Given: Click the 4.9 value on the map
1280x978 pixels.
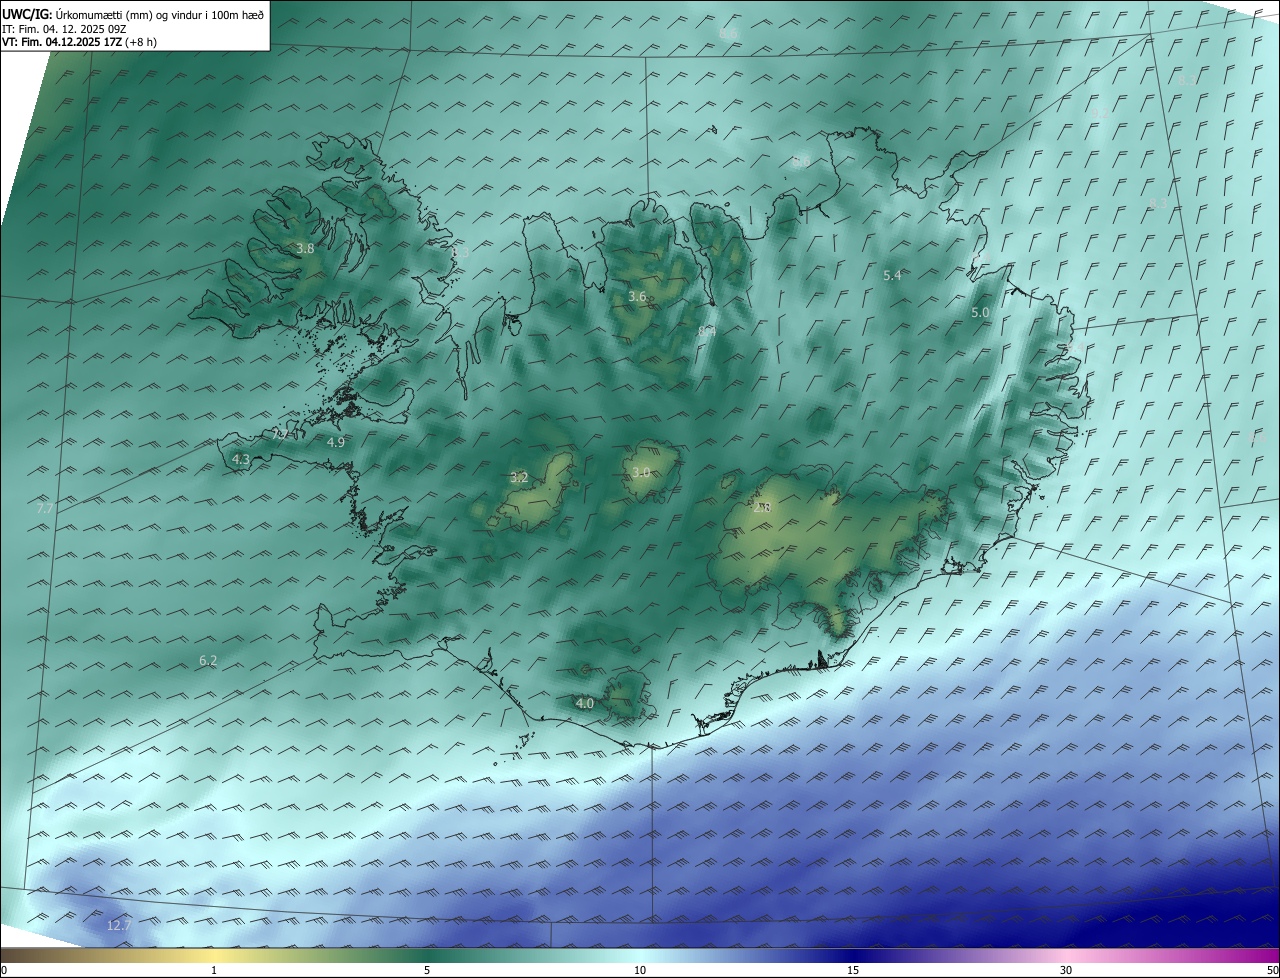Looking at the screenshot, I should pyautogui.click(x=336, y=442).
